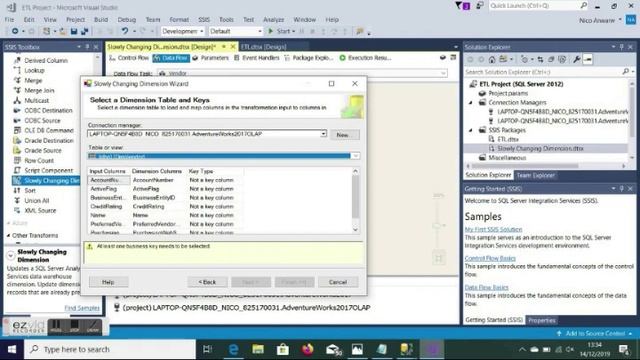The height and width of the screenshot is (360, 640).
Task: Click Help button in wizard
Action: 108,282
